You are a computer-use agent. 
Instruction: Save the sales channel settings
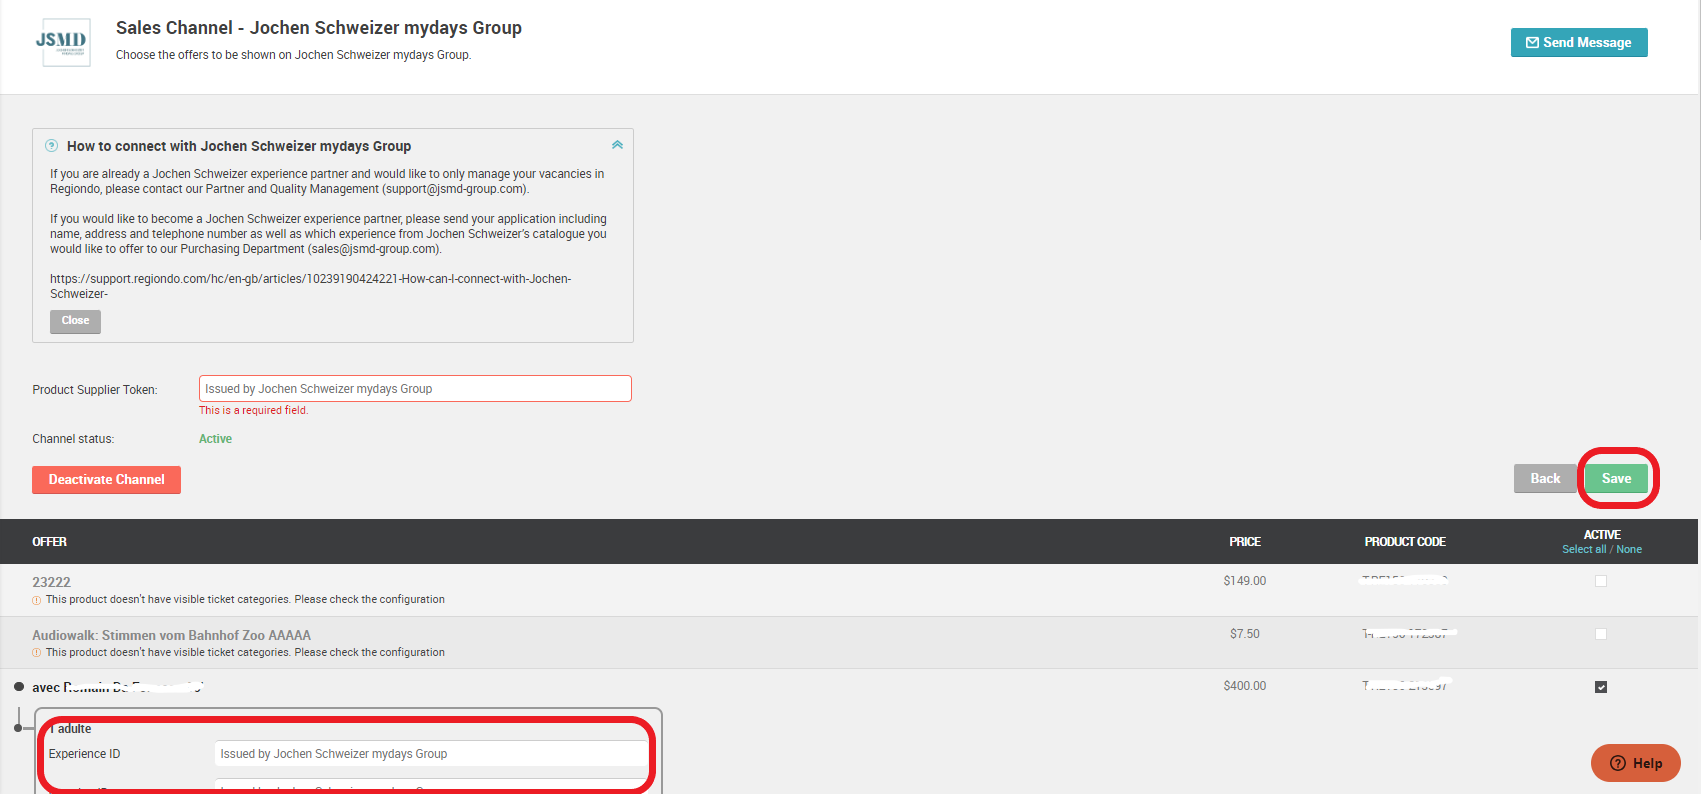pyautogui.click(x=1616, y=479)
